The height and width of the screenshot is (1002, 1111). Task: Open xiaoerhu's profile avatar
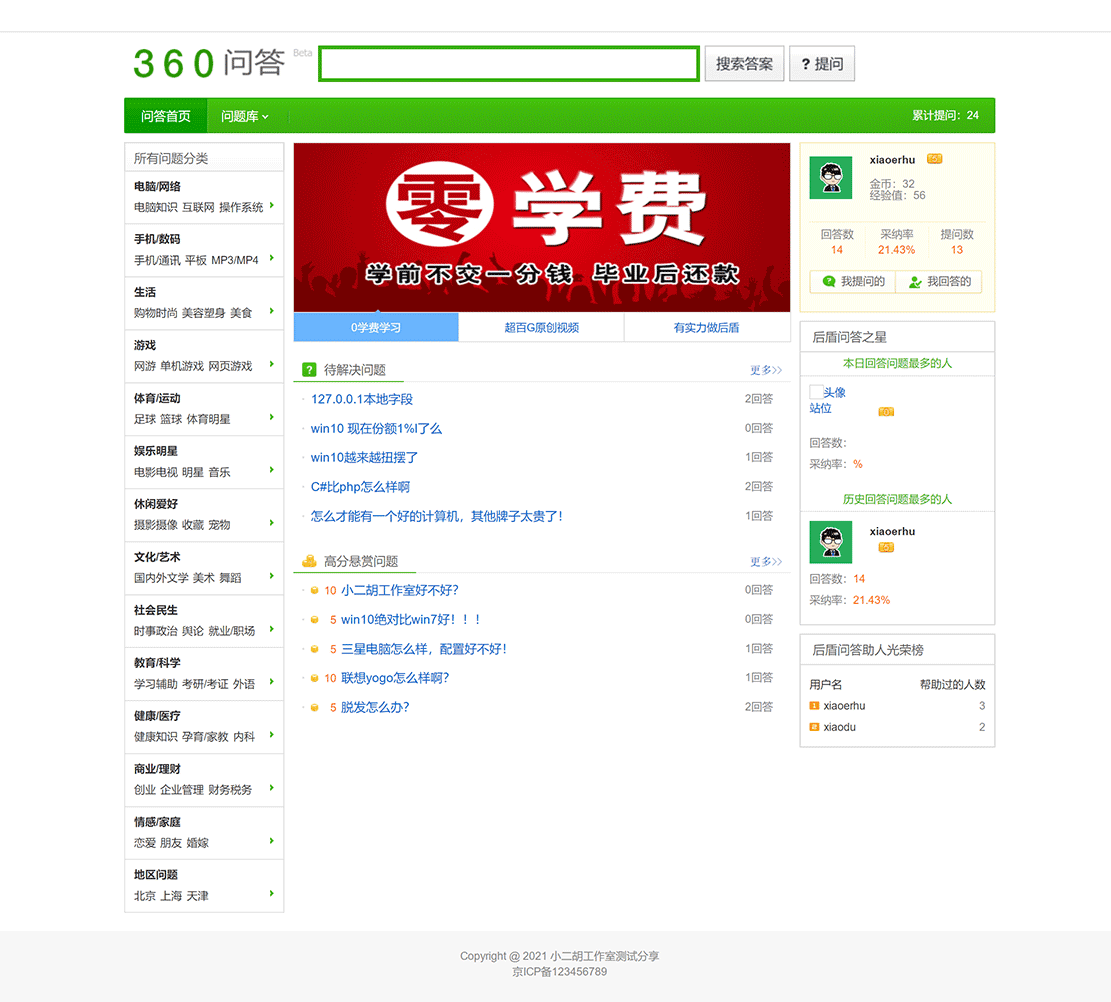tap(832, 178)
